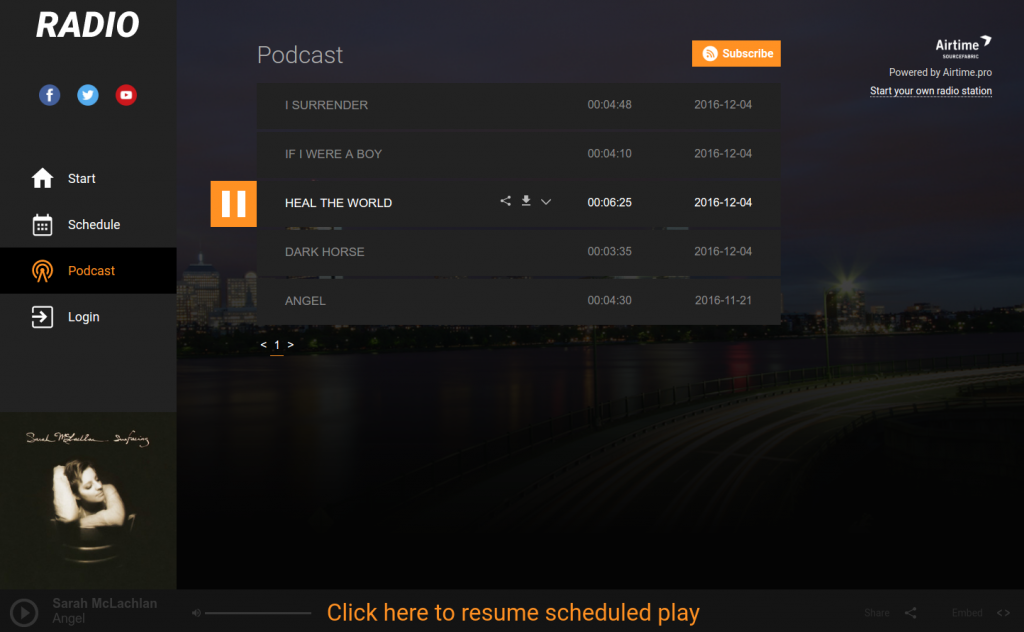1024x632 pixels.
Task: Go to the previous page of podcast episodes
Action: [263, 344]
